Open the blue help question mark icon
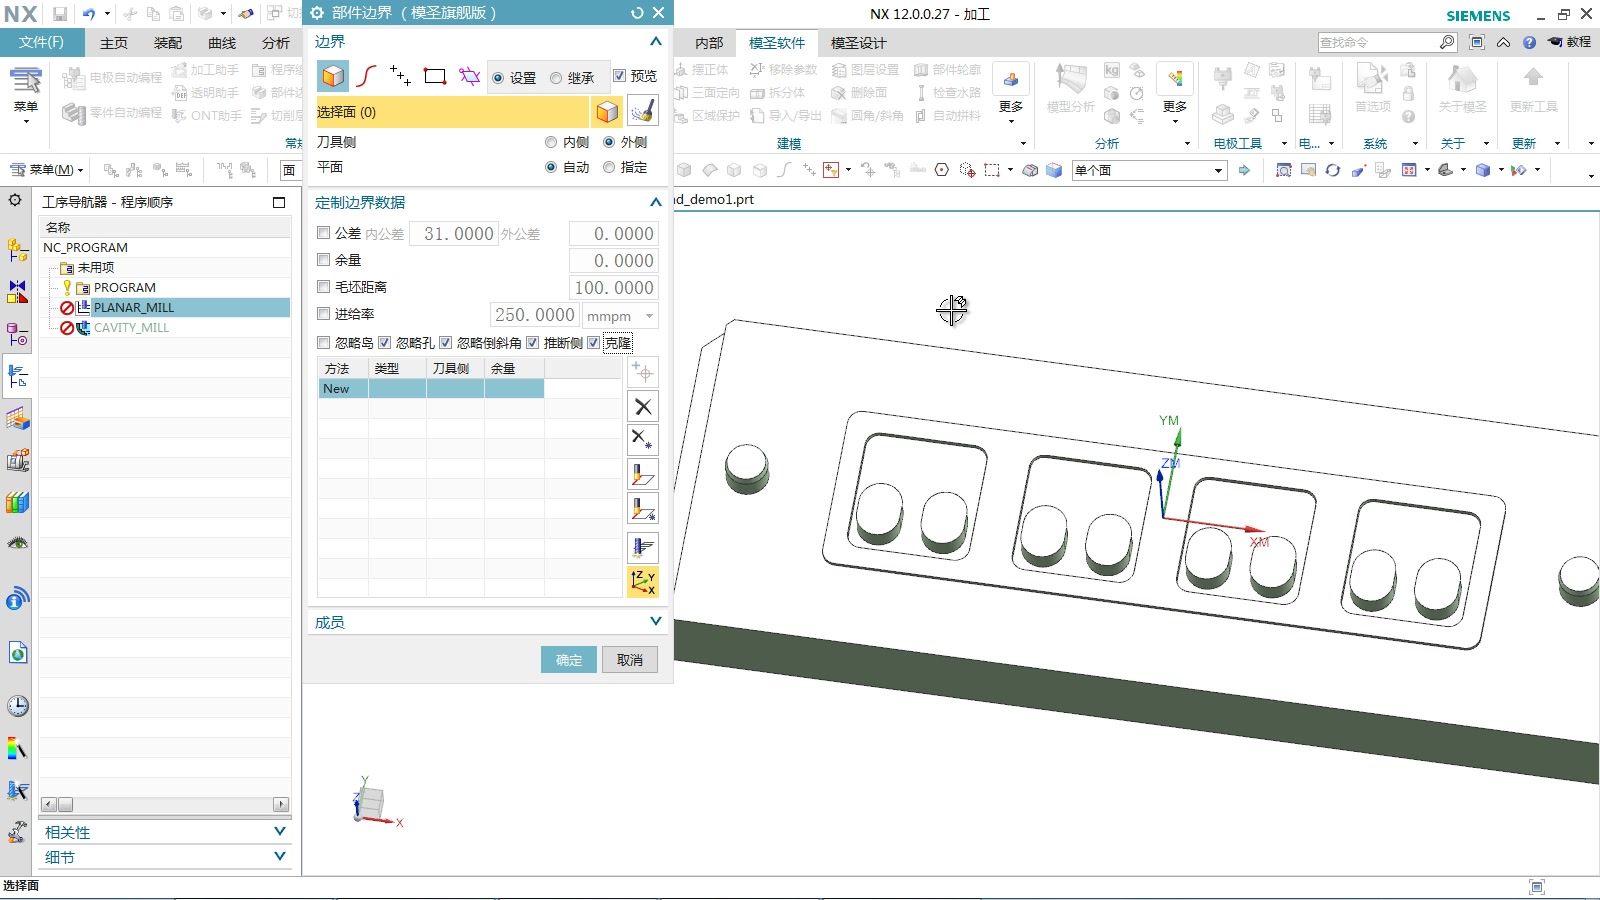The height and width of the screenshot is (900, 1600). (1529, 42)
